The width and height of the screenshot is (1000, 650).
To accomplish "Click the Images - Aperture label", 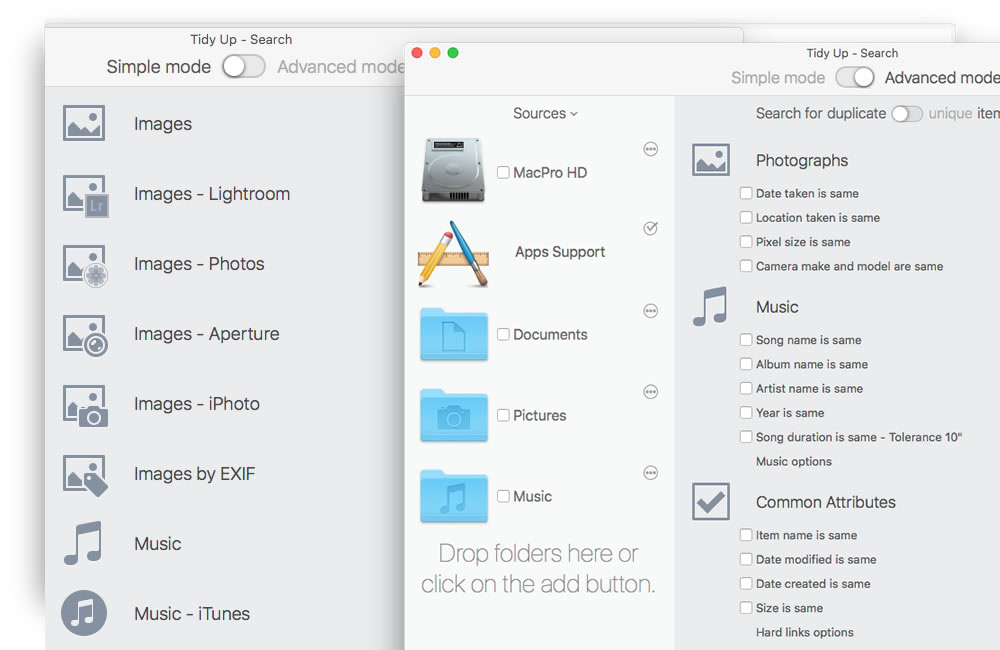I will [207, 334].
